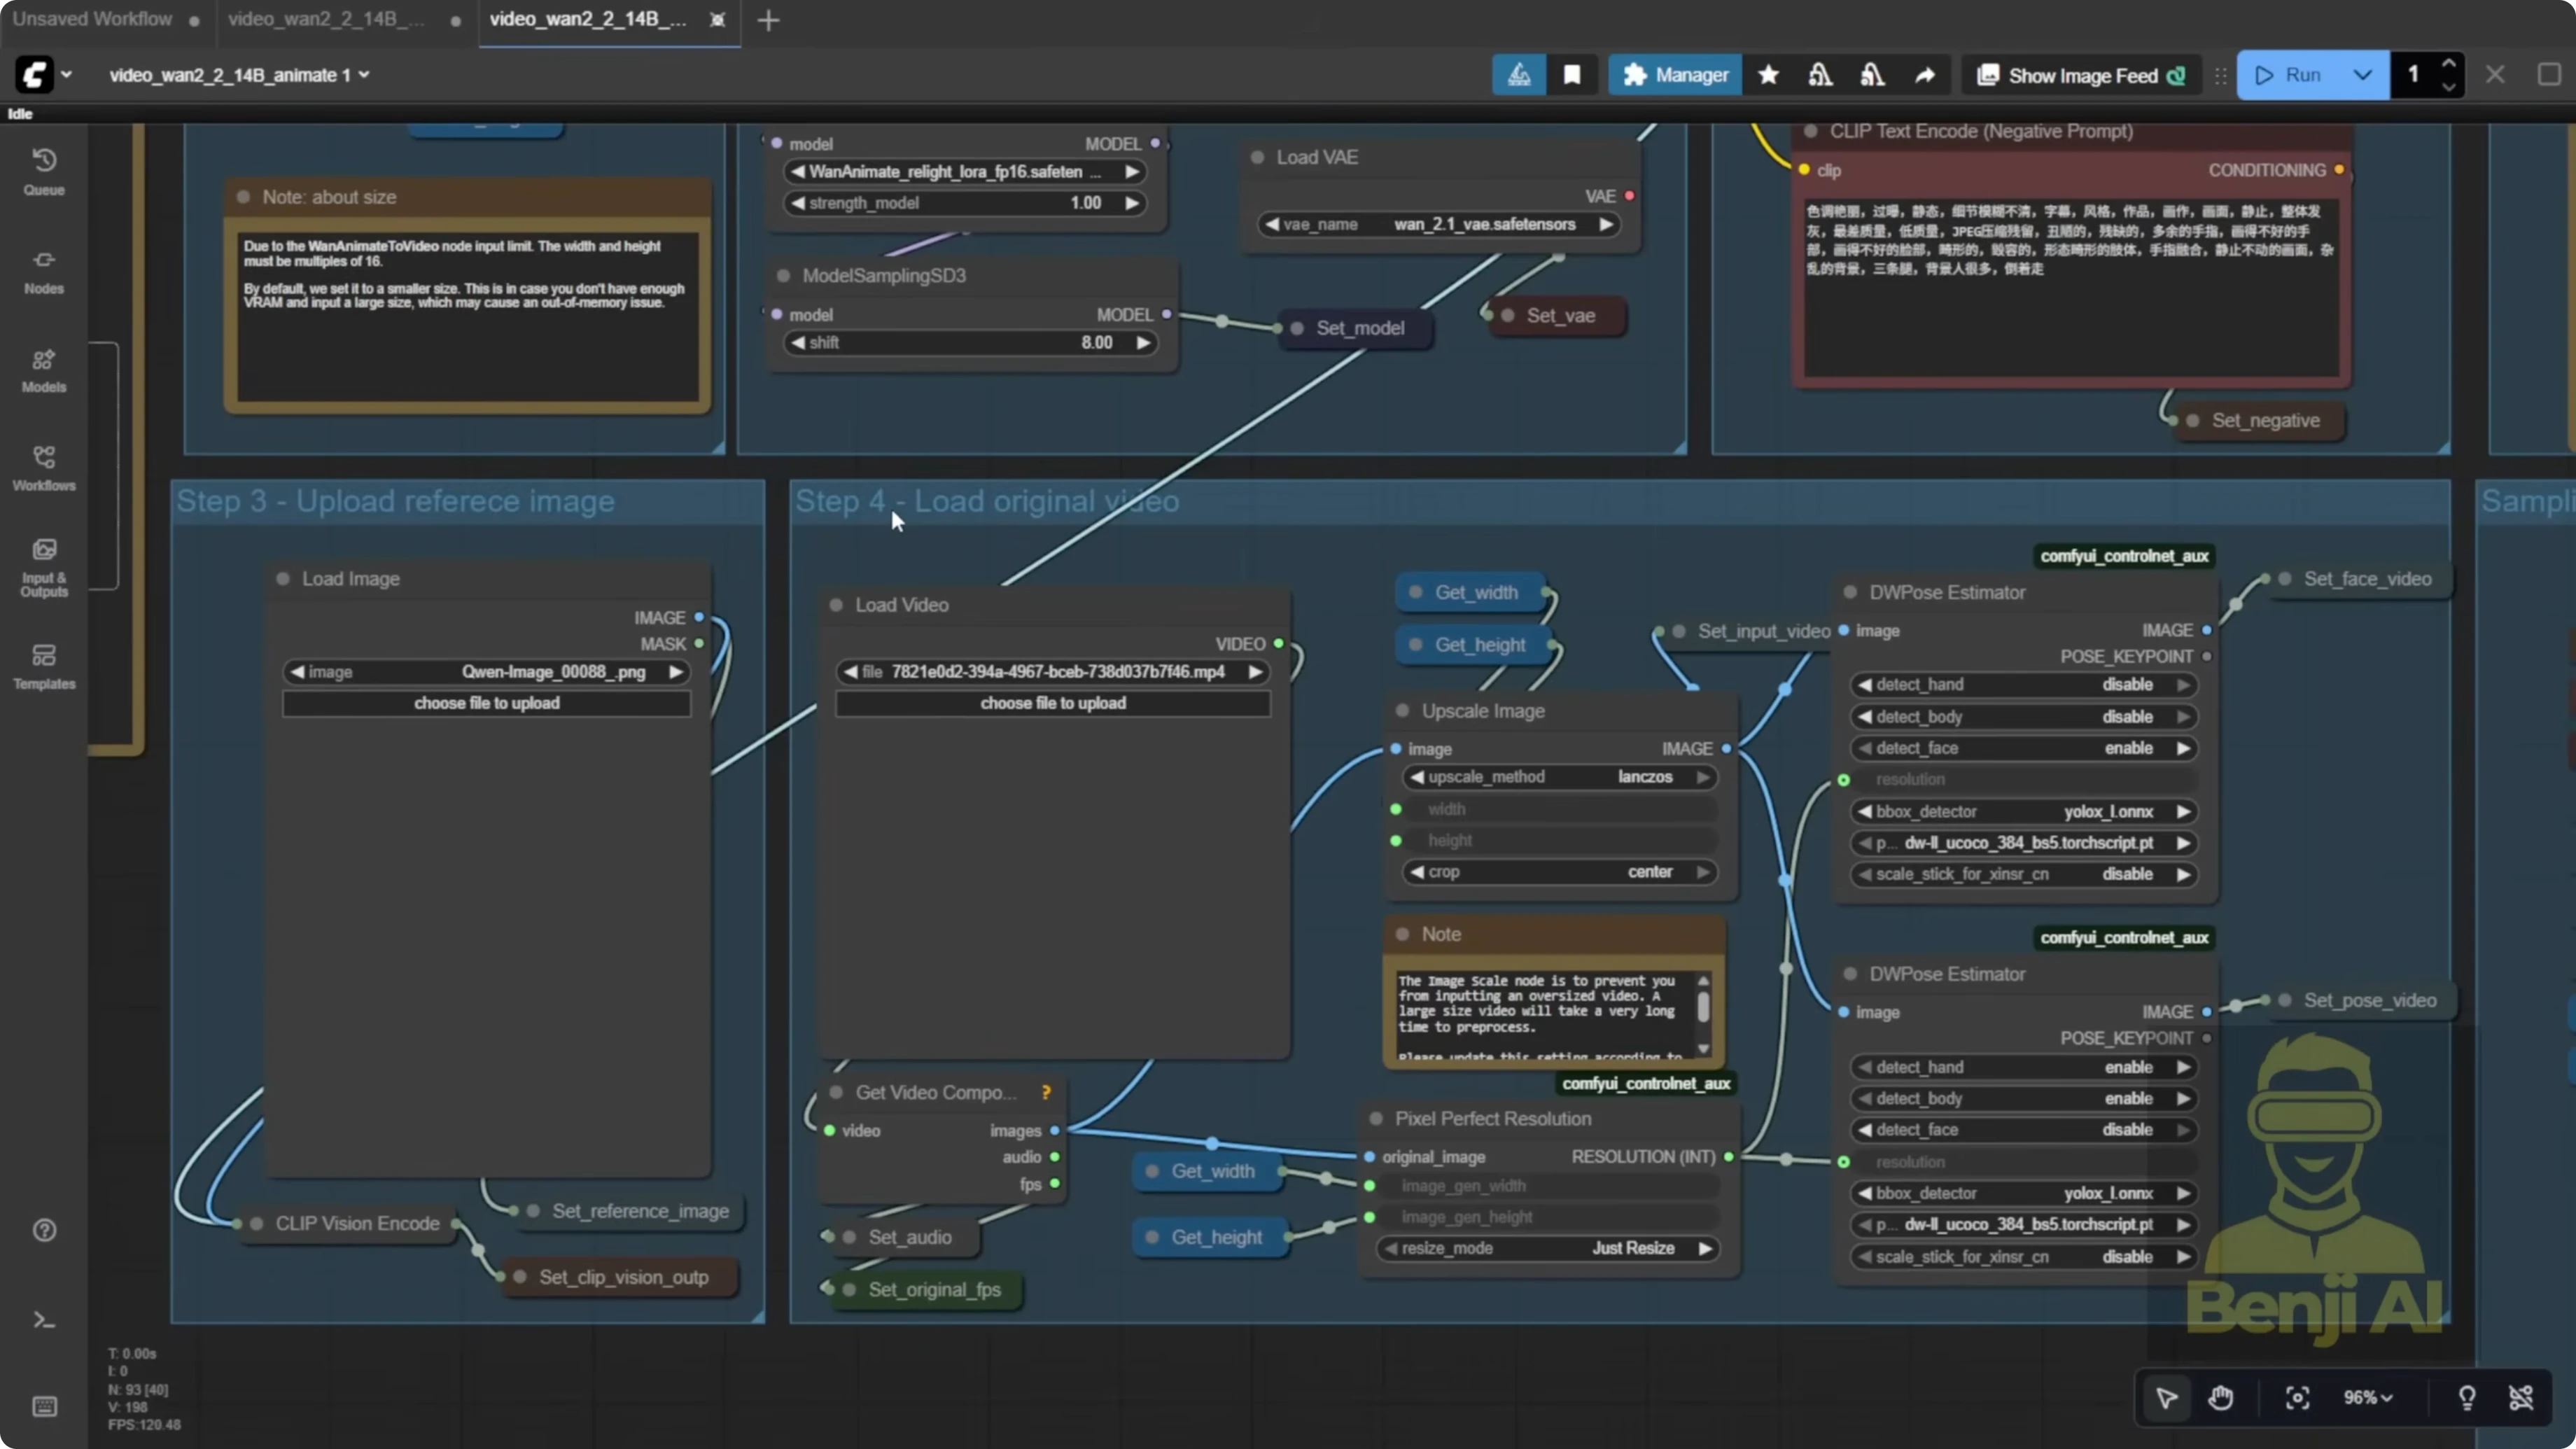Click choose file to upload in Load Video

(x=1052, y=703)
